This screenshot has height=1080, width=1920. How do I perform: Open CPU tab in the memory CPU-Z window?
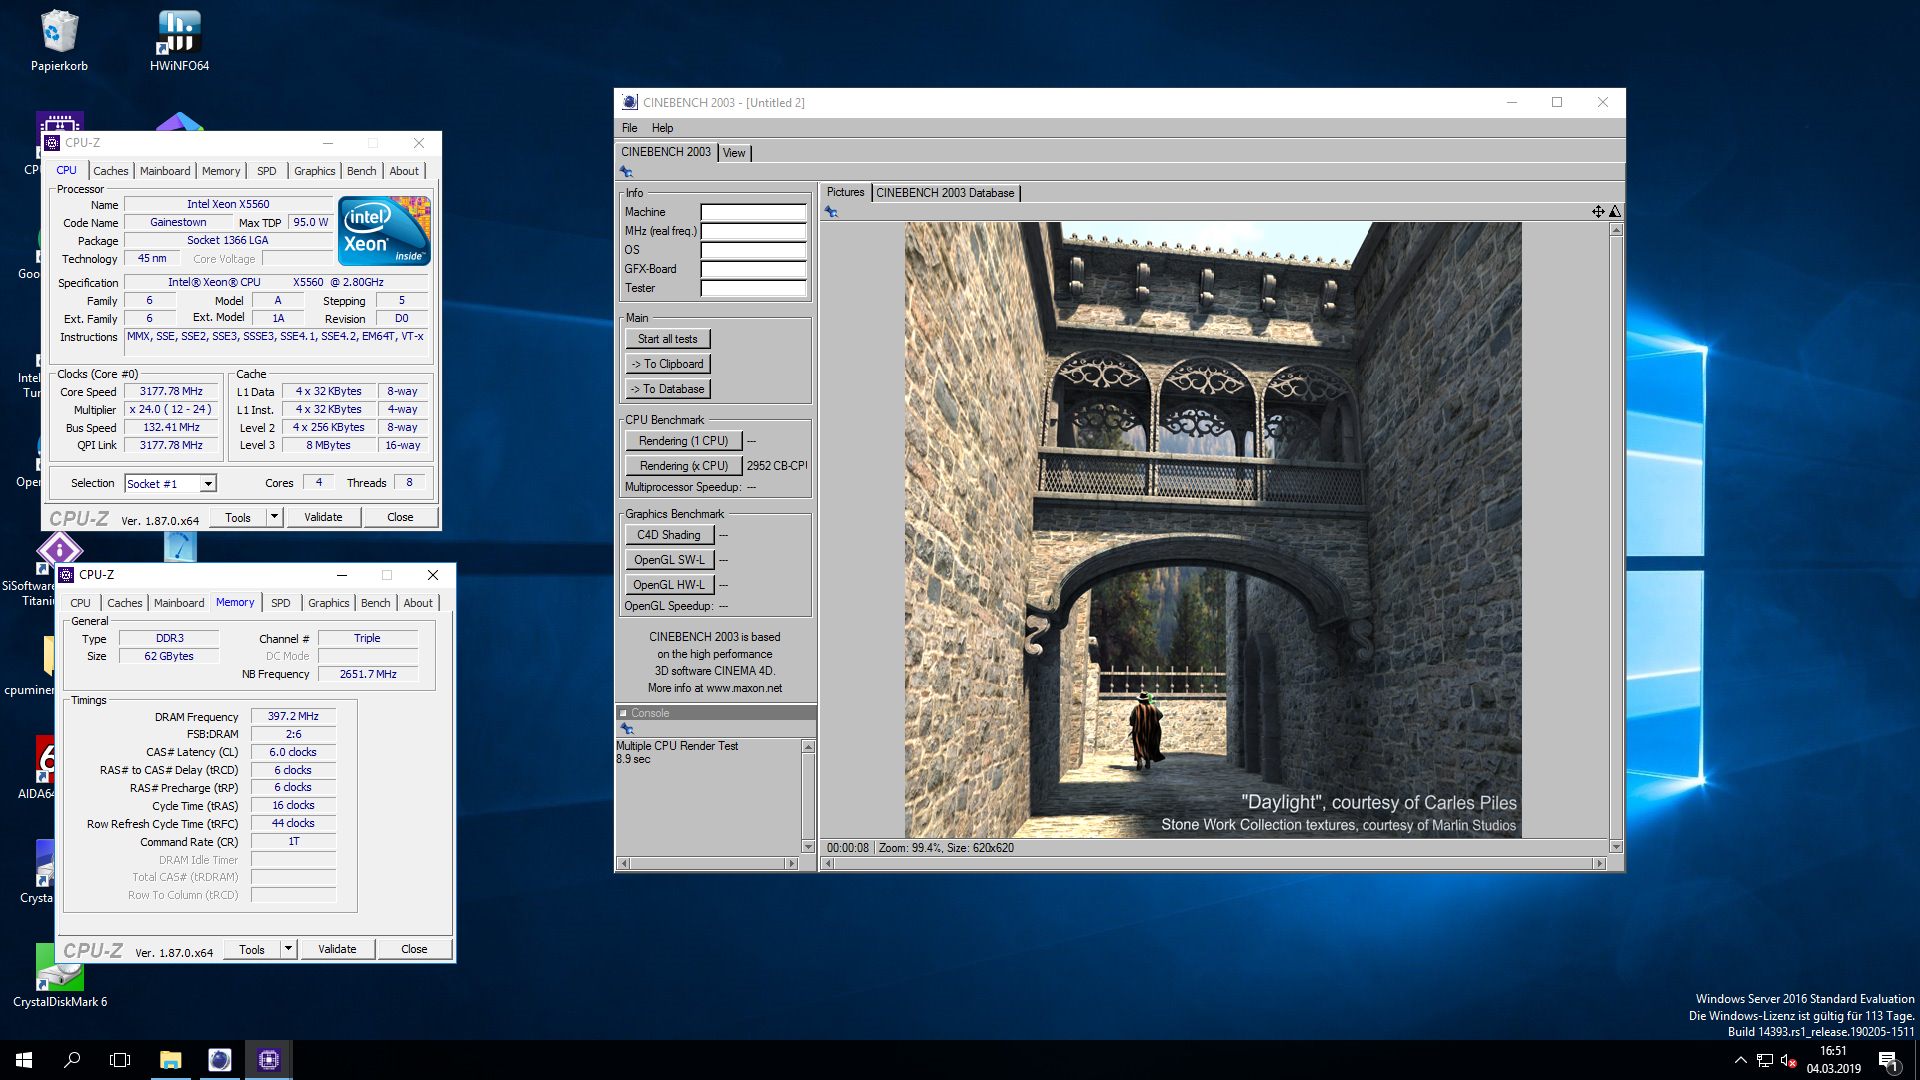(x=81, y=603)
